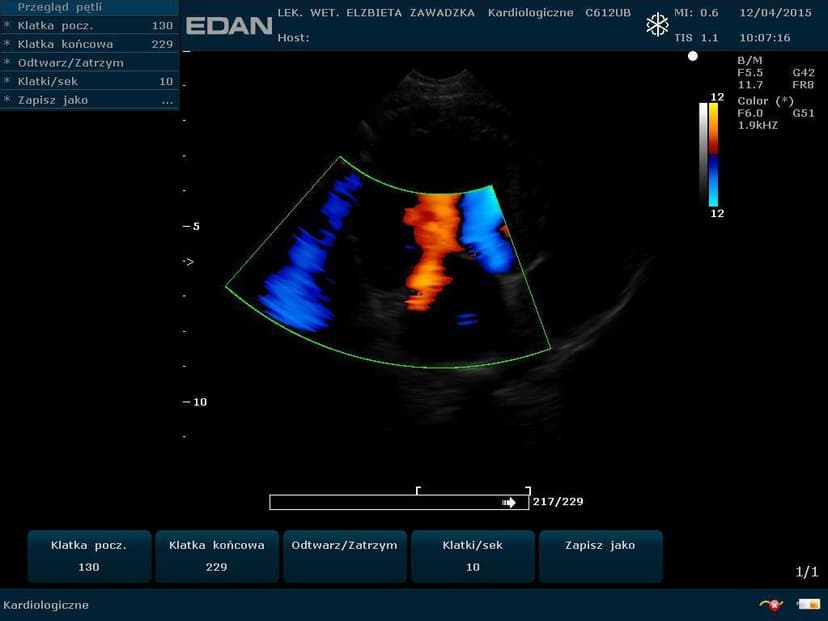Click the network disconnected status icon

771,604
